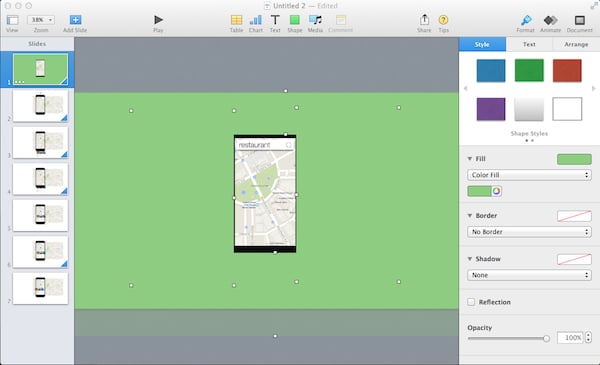Select slide 4 thumbnail

40,179
